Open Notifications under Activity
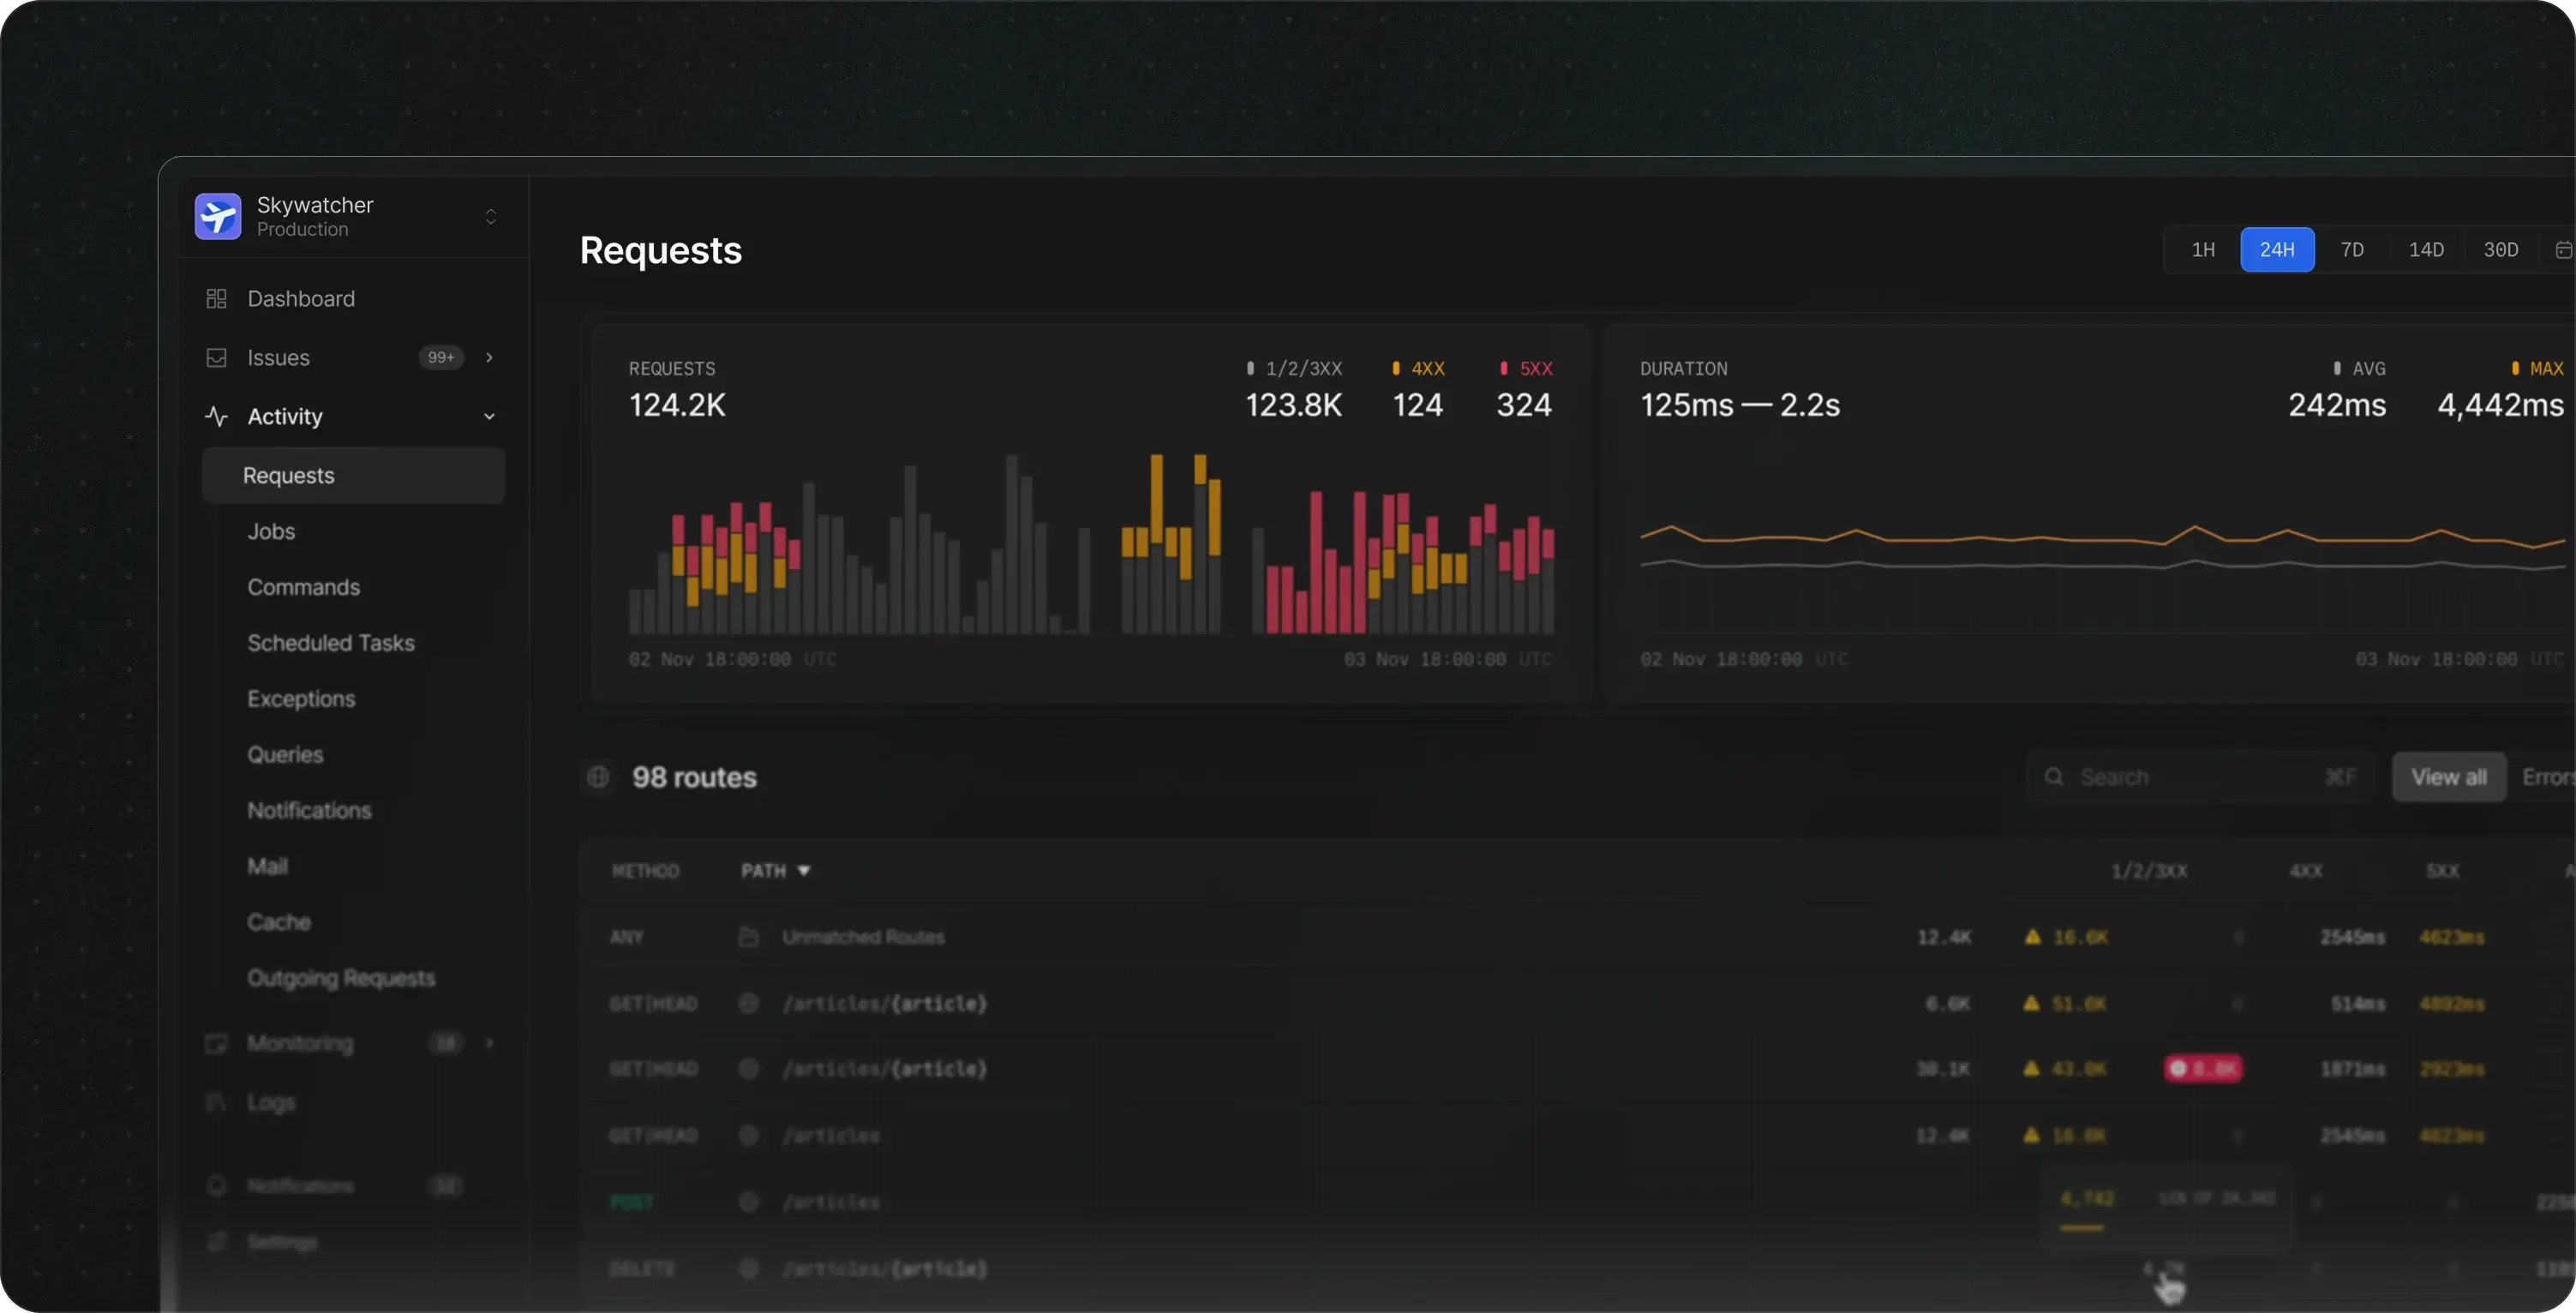Screen dimensions: 2576x1313 pos(309,811)
